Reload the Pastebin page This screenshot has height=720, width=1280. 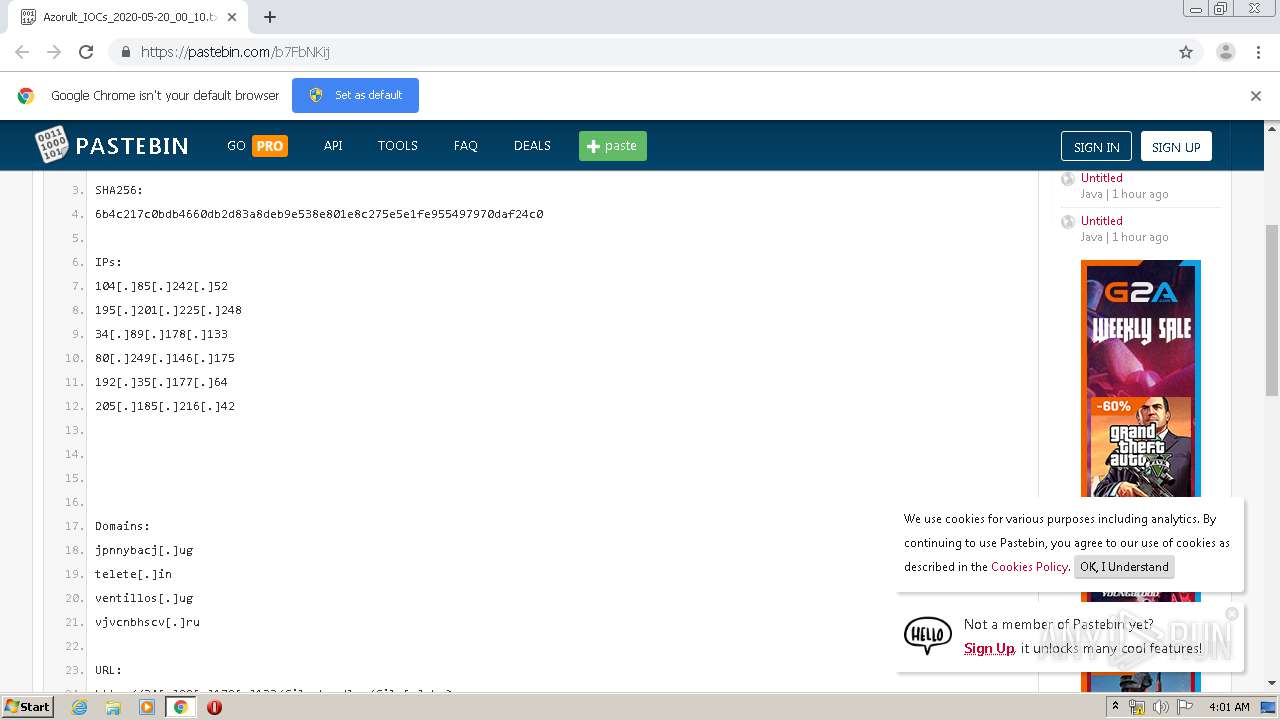[86, 52]
